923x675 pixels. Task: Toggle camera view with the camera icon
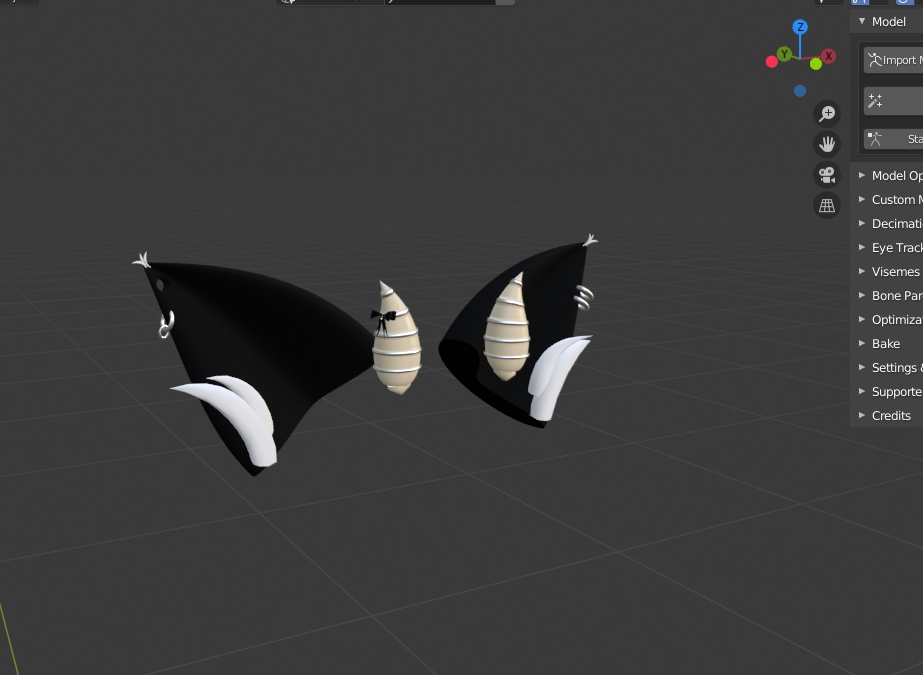(827, 175)
